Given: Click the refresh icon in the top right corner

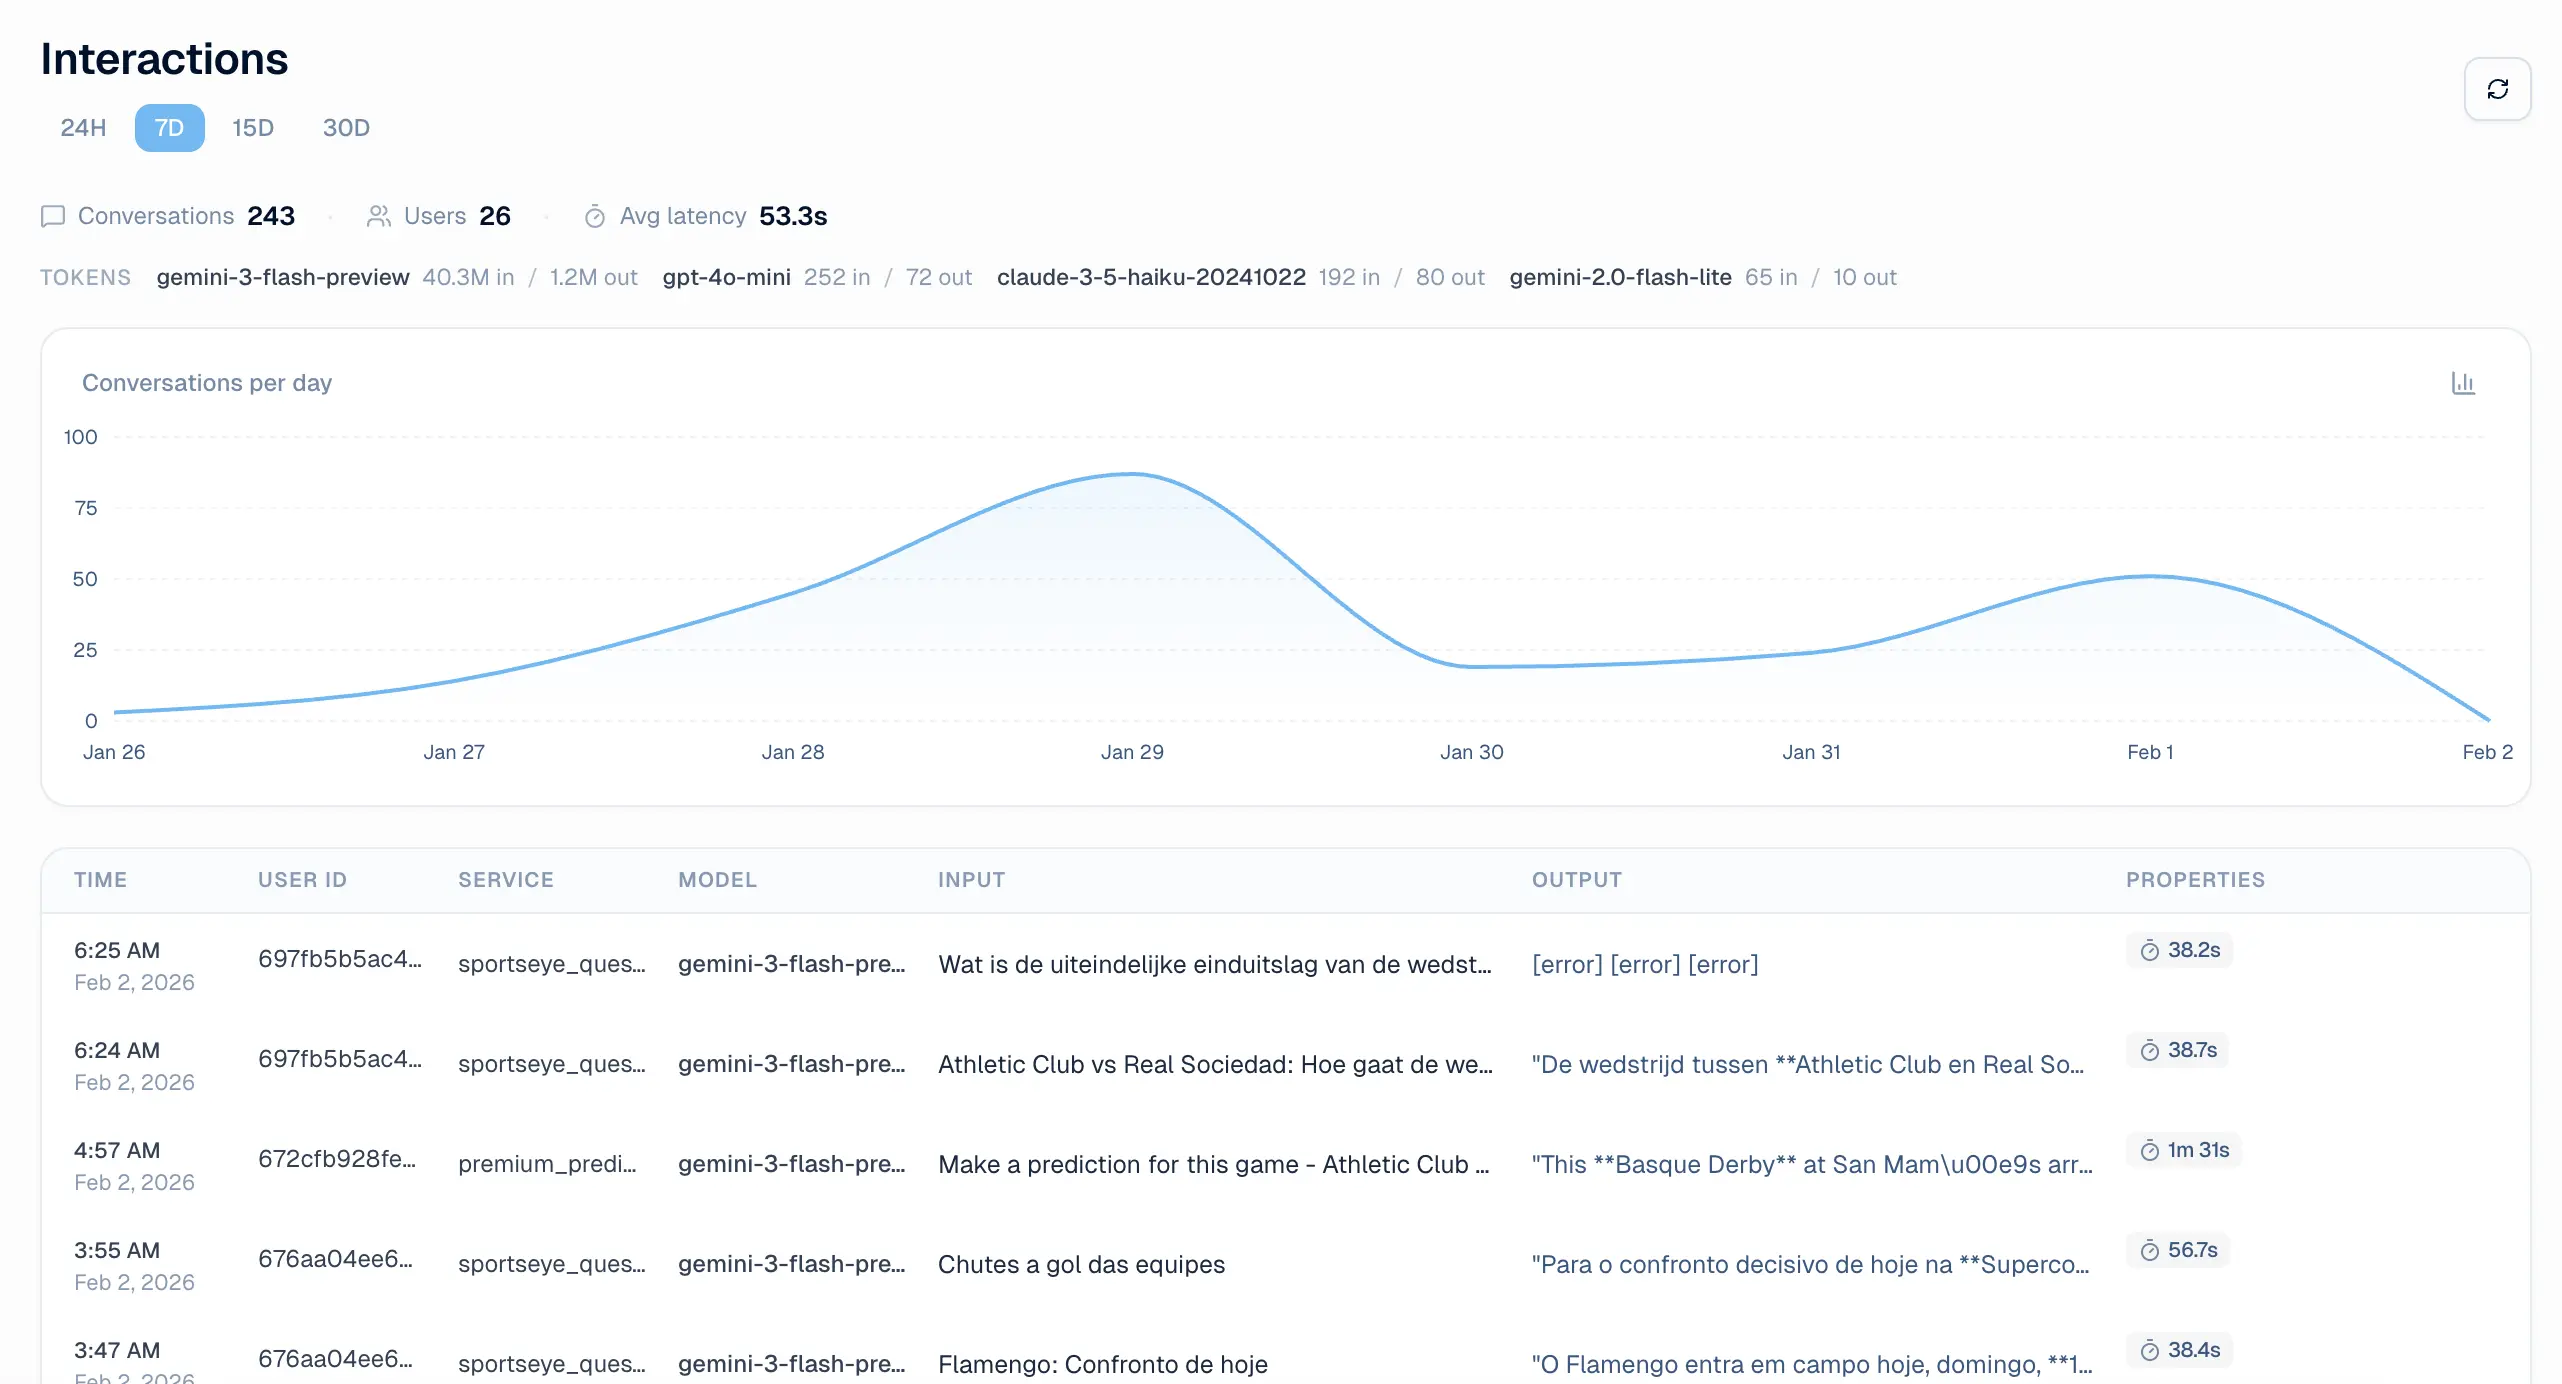Looking at the screenshot, I should tap(2498, 88).
